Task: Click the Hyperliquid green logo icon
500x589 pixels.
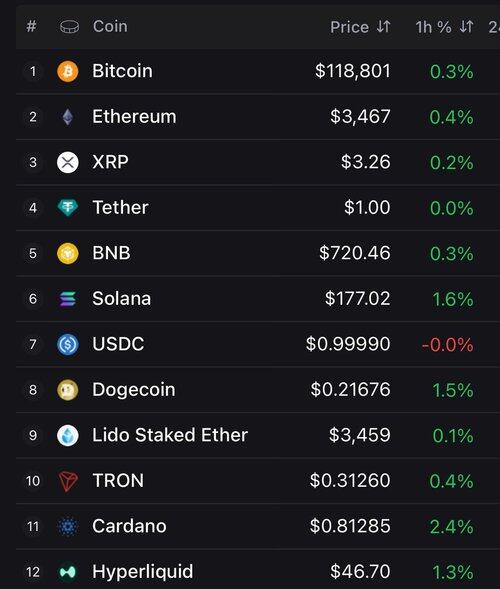Action: [68, 572]
